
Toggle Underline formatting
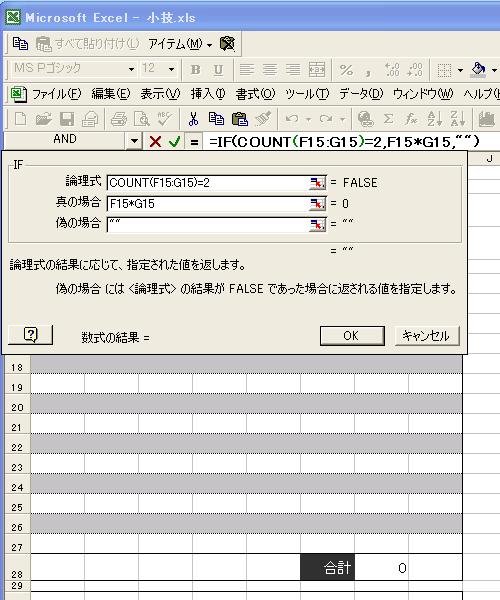click(218, 70)
